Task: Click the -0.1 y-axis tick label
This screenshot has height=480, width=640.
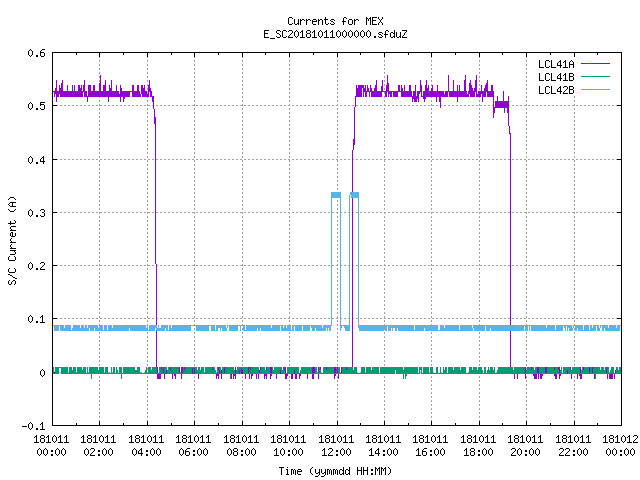Action: coord(33,426)
